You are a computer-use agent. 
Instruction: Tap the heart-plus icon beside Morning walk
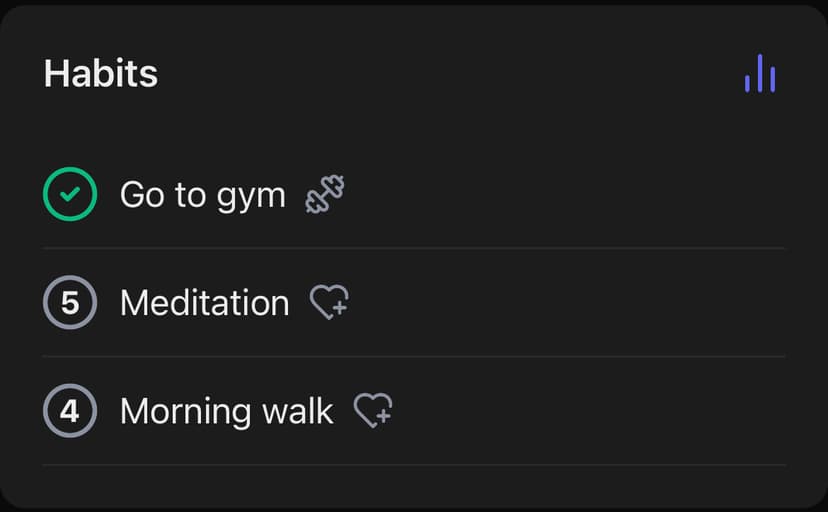(373, 410)
